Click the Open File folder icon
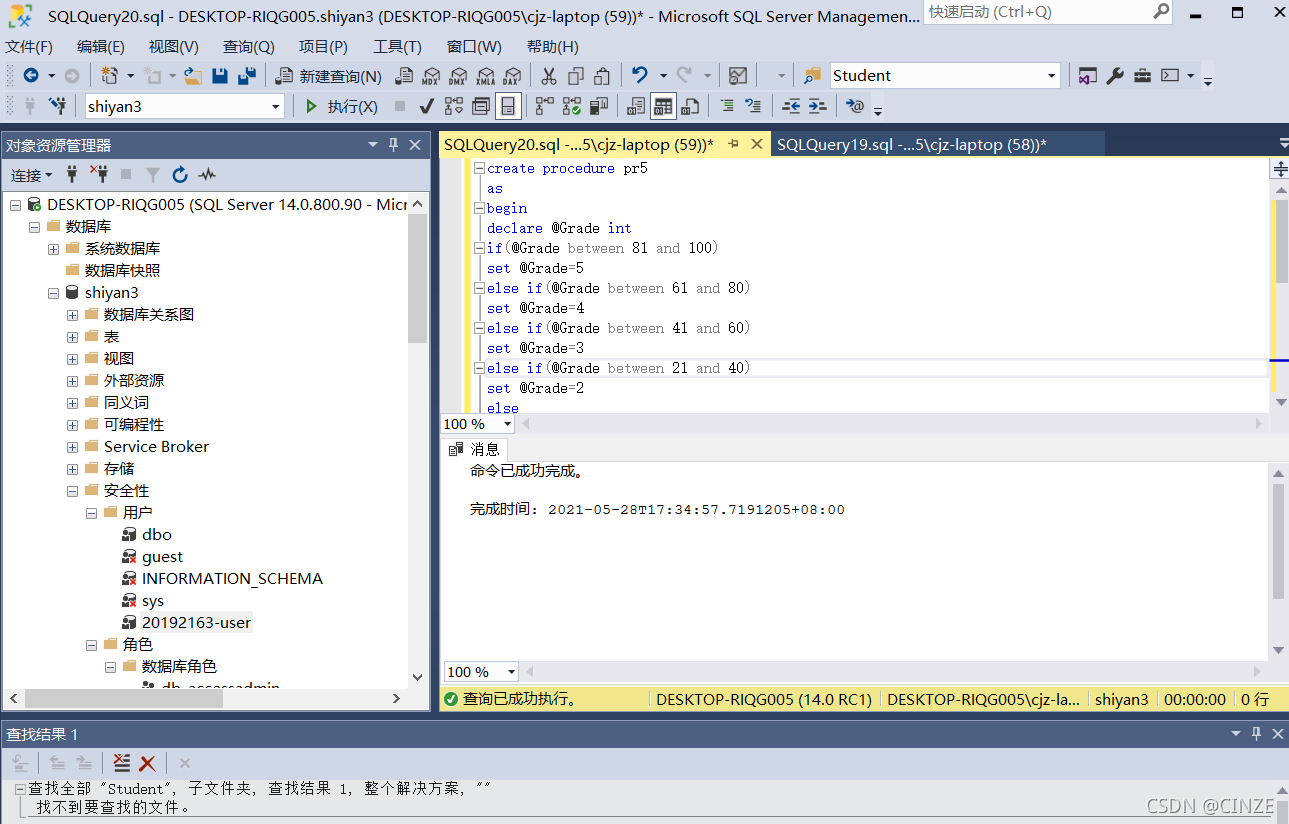Image resolution: width=1289 pixels, height=824 pixels. pos(194,75)
